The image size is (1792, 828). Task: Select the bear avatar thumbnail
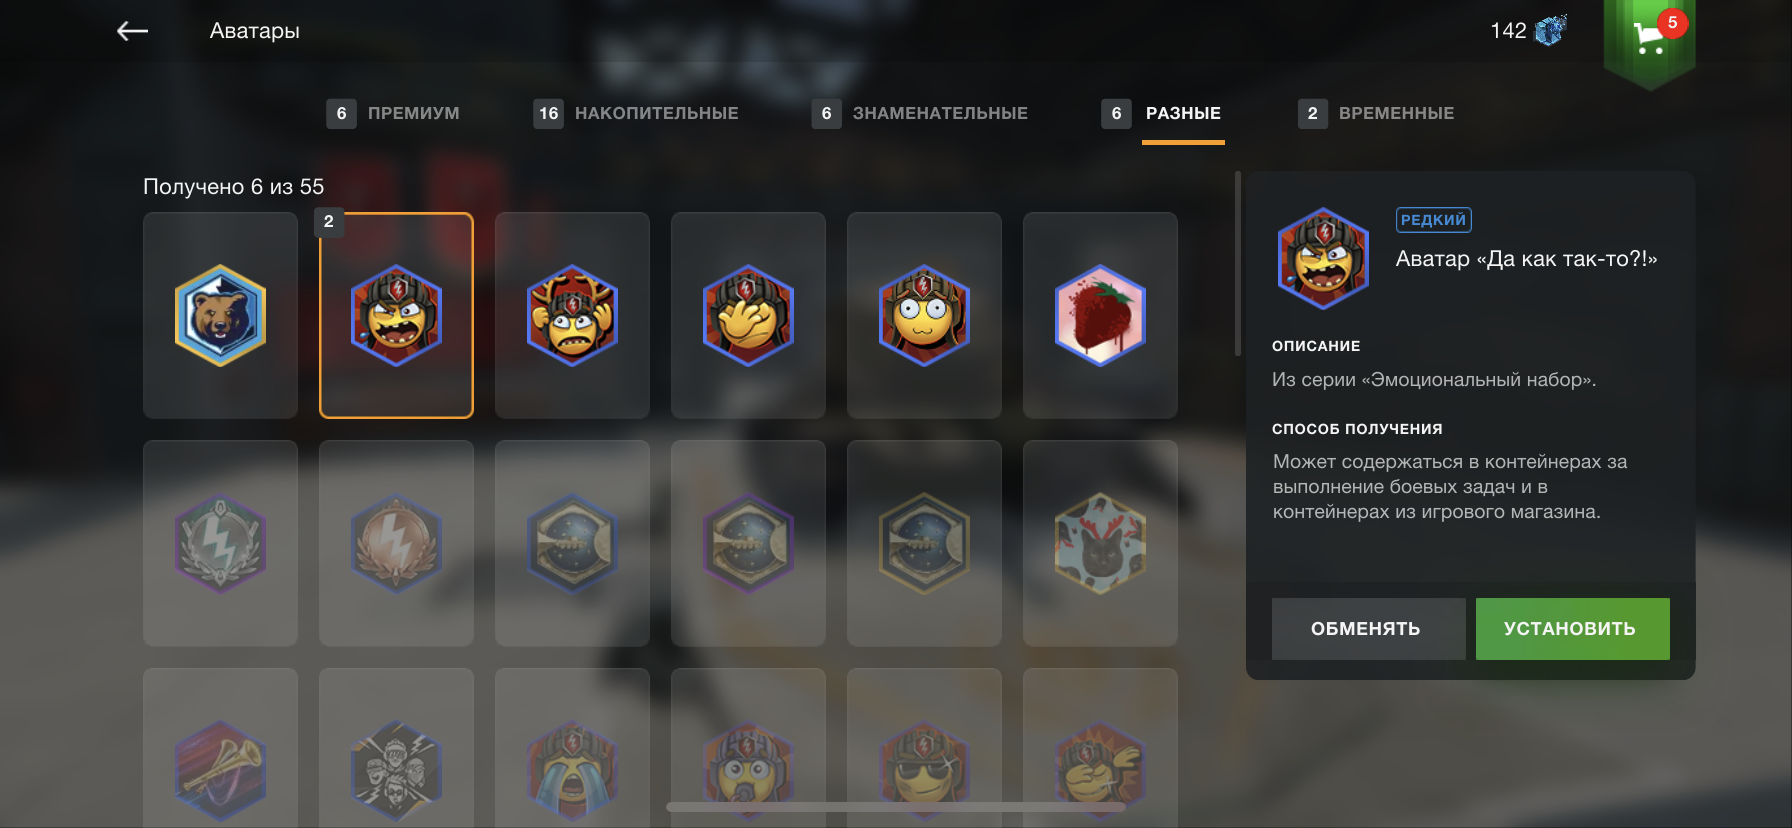pos(220,315)
